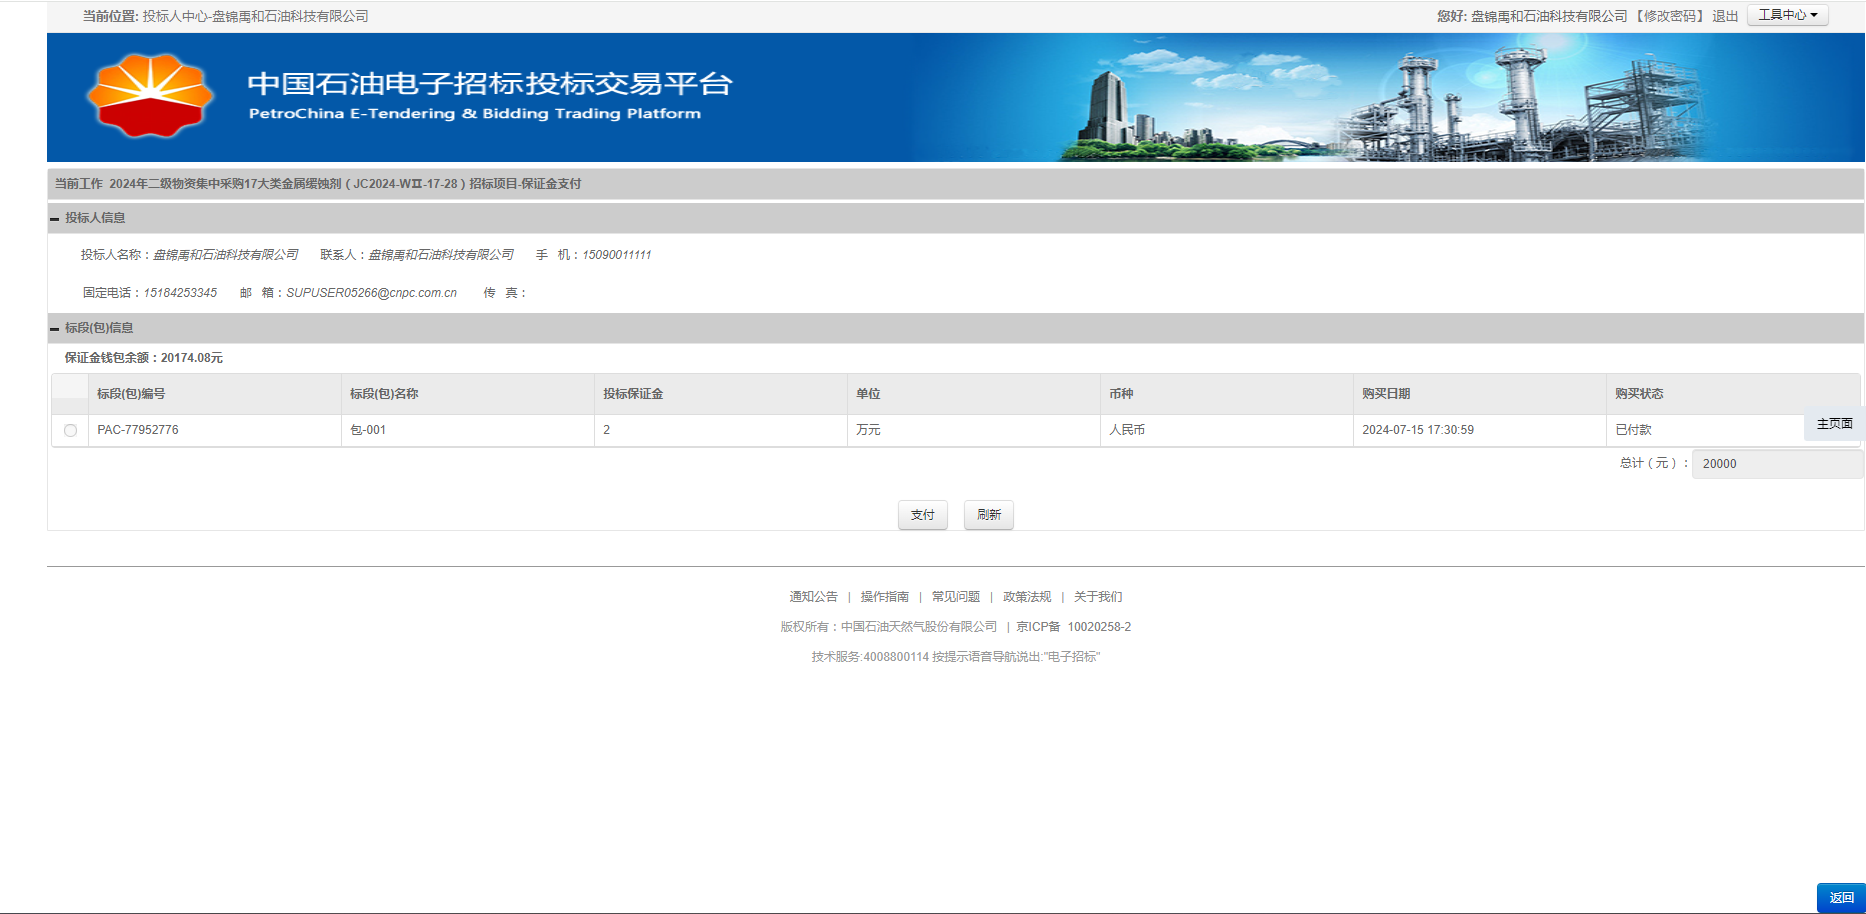Click the 当前工作 project title bar

pyautogui.click(x=955, y=184)
